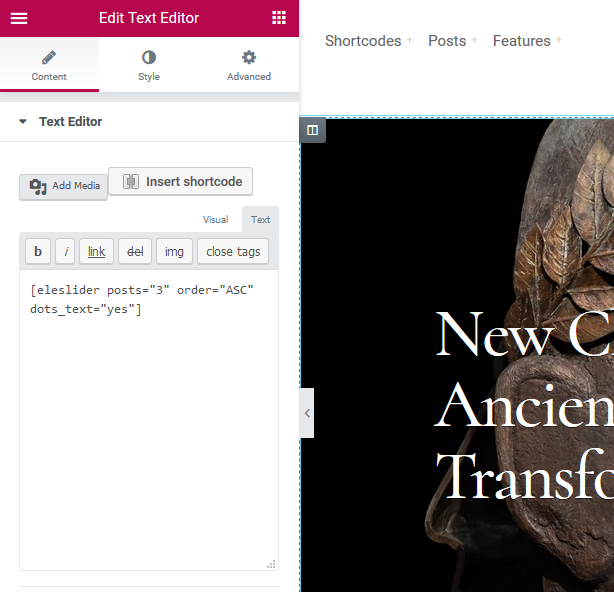614x592 pixels.
Task: Click the close tags button
Action: (x=233, y=252)
